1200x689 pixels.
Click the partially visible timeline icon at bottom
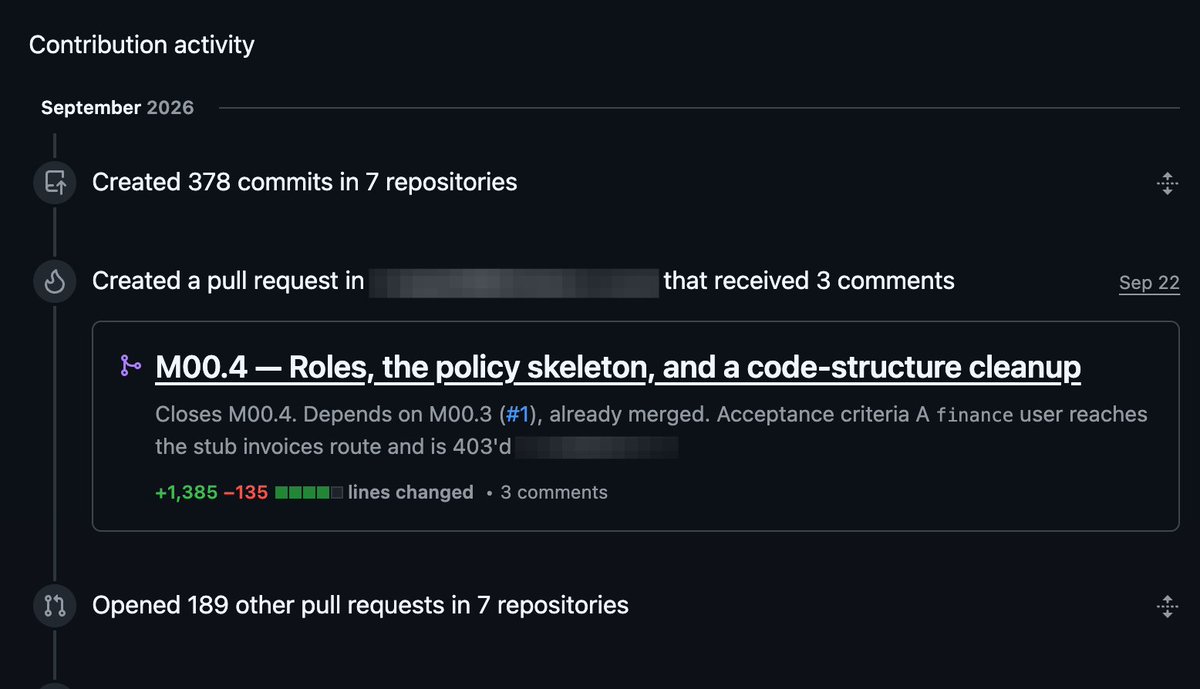(54, 686)
